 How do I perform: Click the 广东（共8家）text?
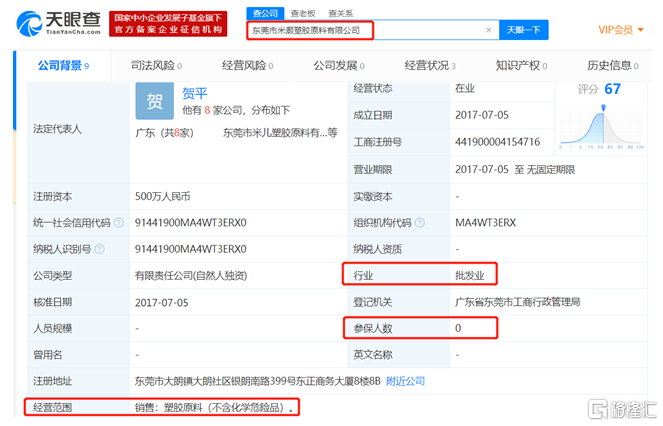(164, 133)
